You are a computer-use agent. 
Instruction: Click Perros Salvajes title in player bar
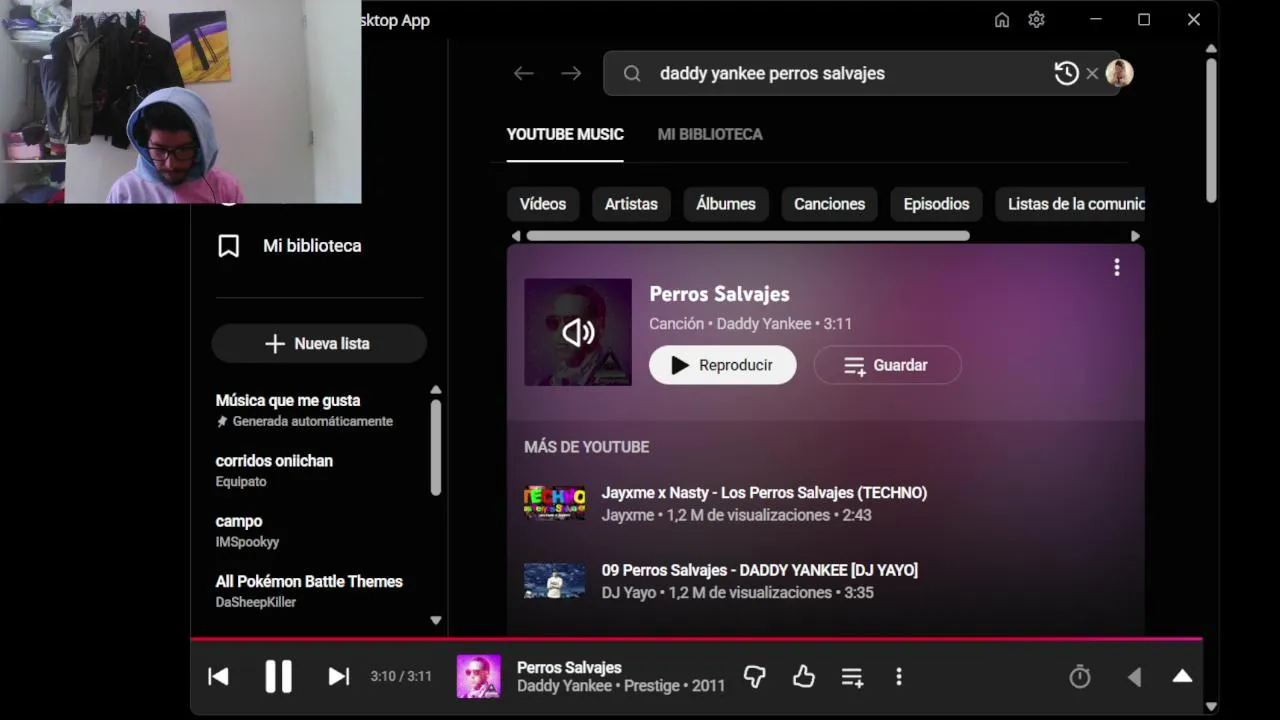coord(569,667)
